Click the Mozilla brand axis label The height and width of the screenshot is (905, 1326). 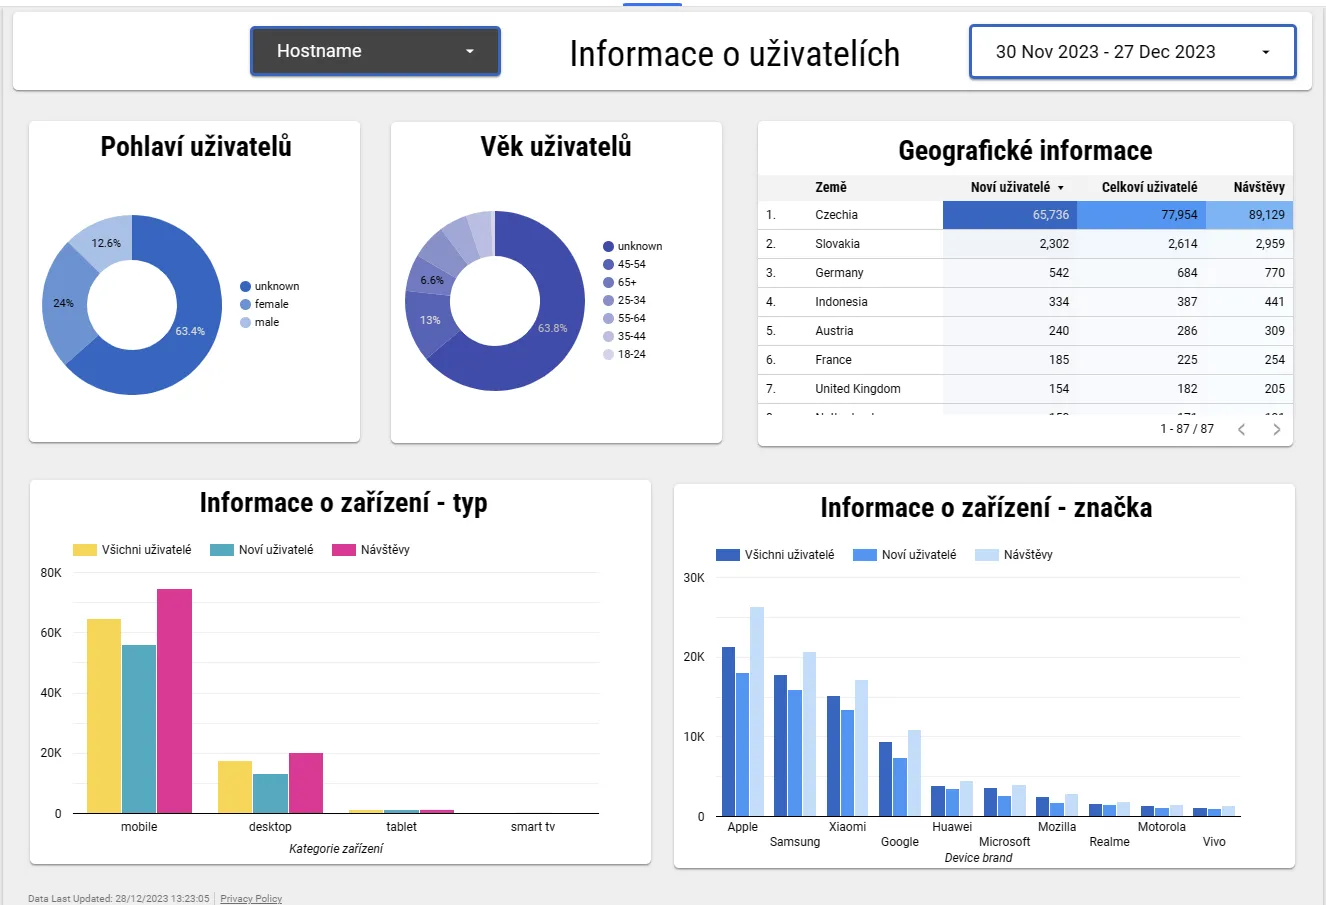click(1057, 827)
